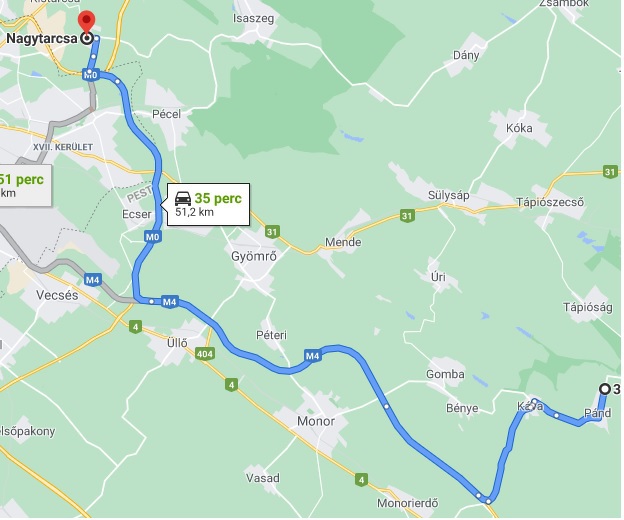Click the origin circle marker near Pánd
Viewport: 624px width, 520px height.
(x=605, y=389)
